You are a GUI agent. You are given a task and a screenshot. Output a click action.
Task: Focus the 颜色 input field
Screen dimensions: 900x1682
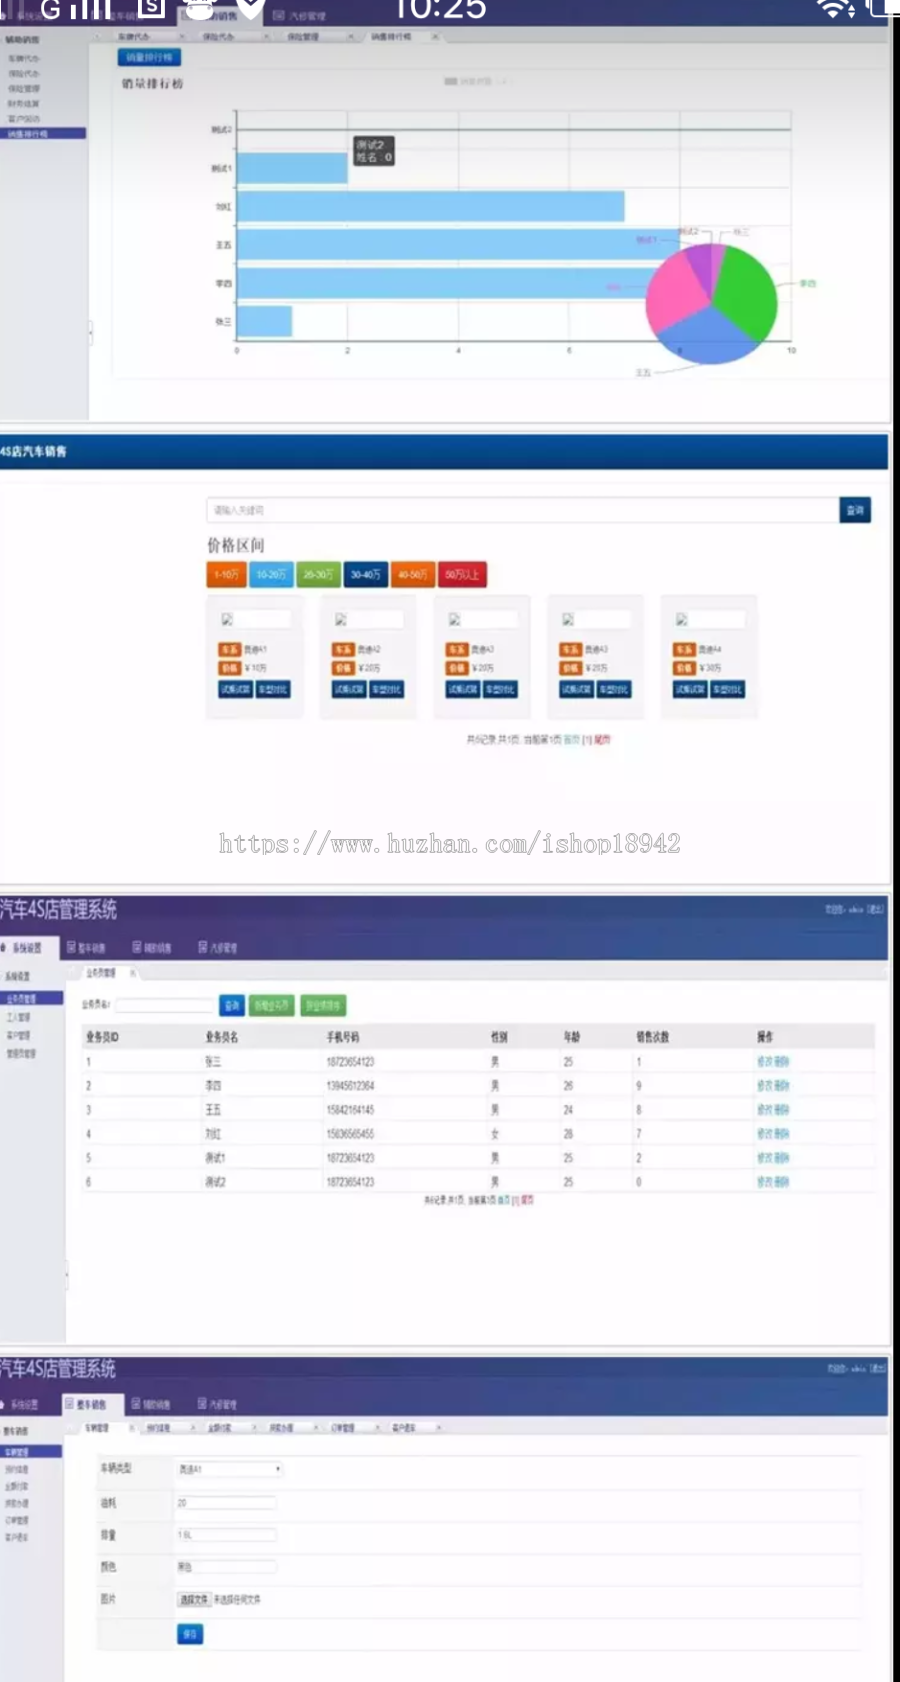[226, 1567]
